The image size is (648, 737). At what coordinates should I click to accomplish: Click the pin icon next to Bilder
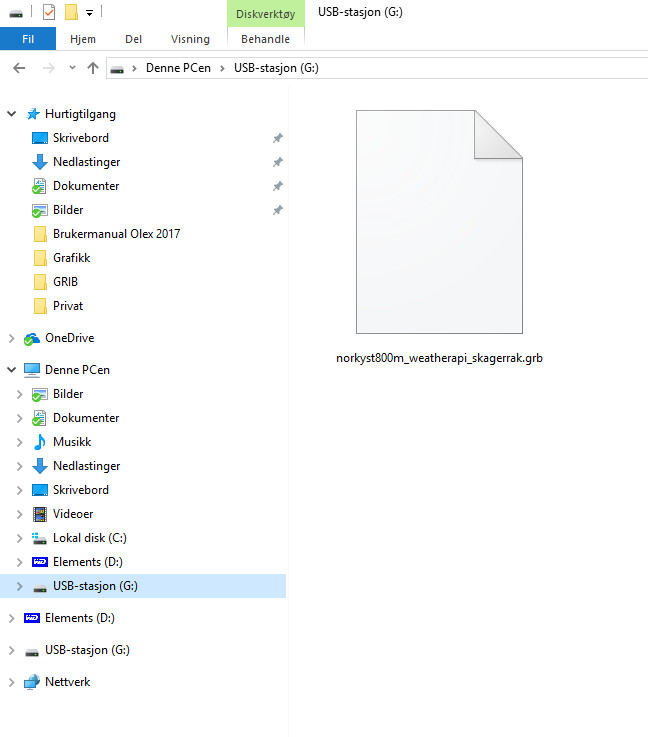[278, 210]
